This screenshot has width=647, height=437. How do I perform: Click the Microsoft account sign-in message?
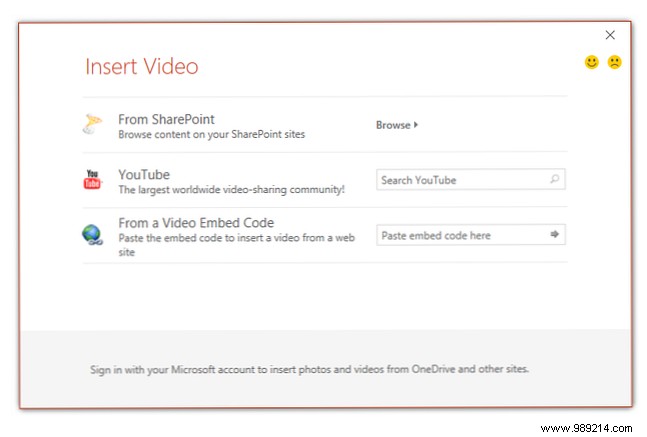coord(309,369)
